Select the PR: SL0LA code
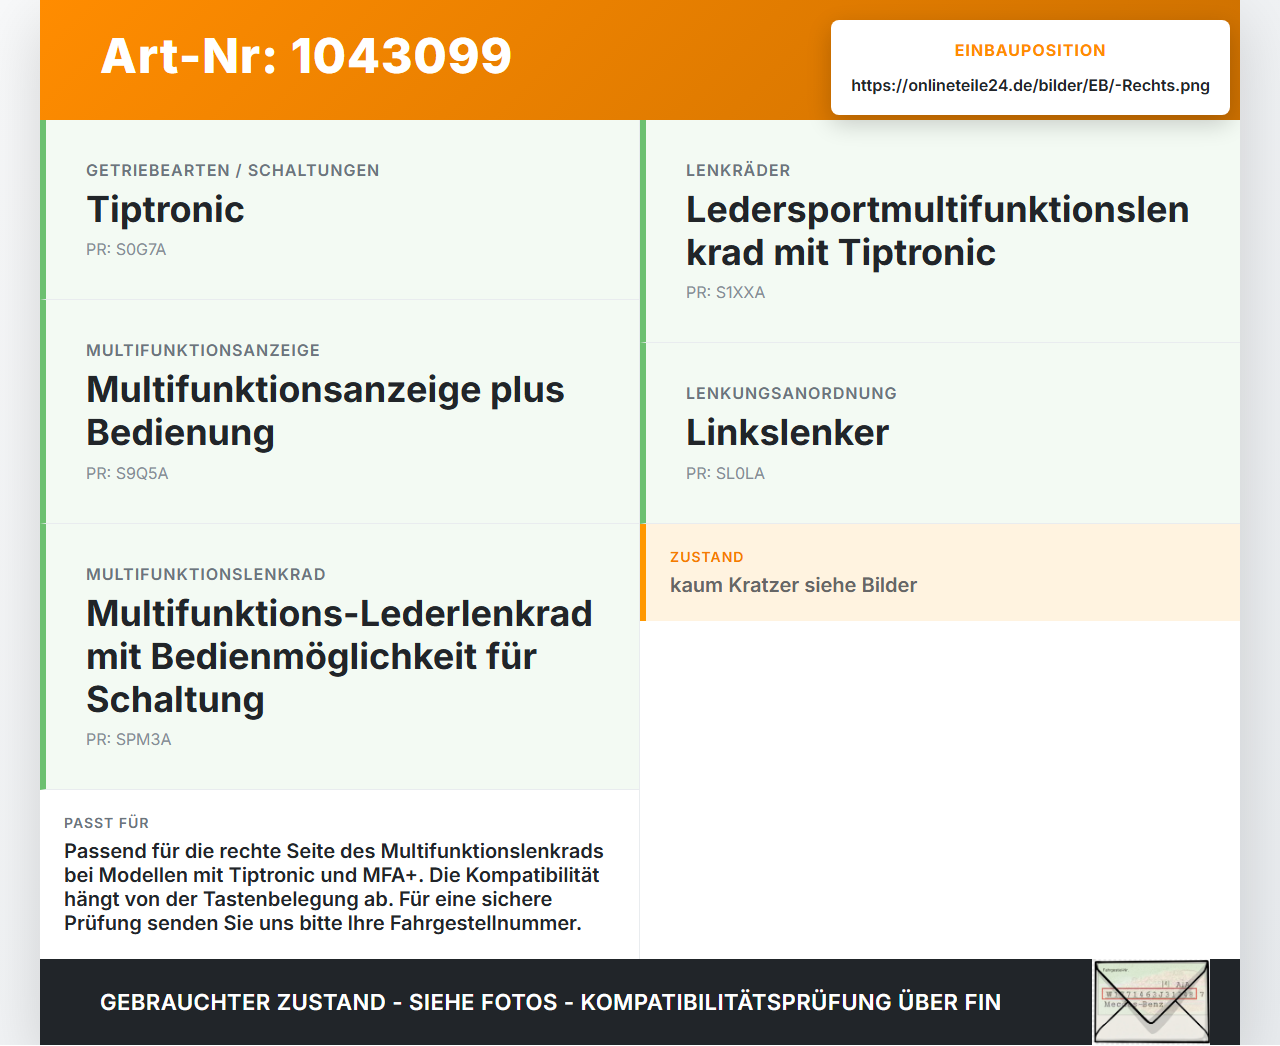This screenshot has height=1046, width=1280. click(726, 473)
